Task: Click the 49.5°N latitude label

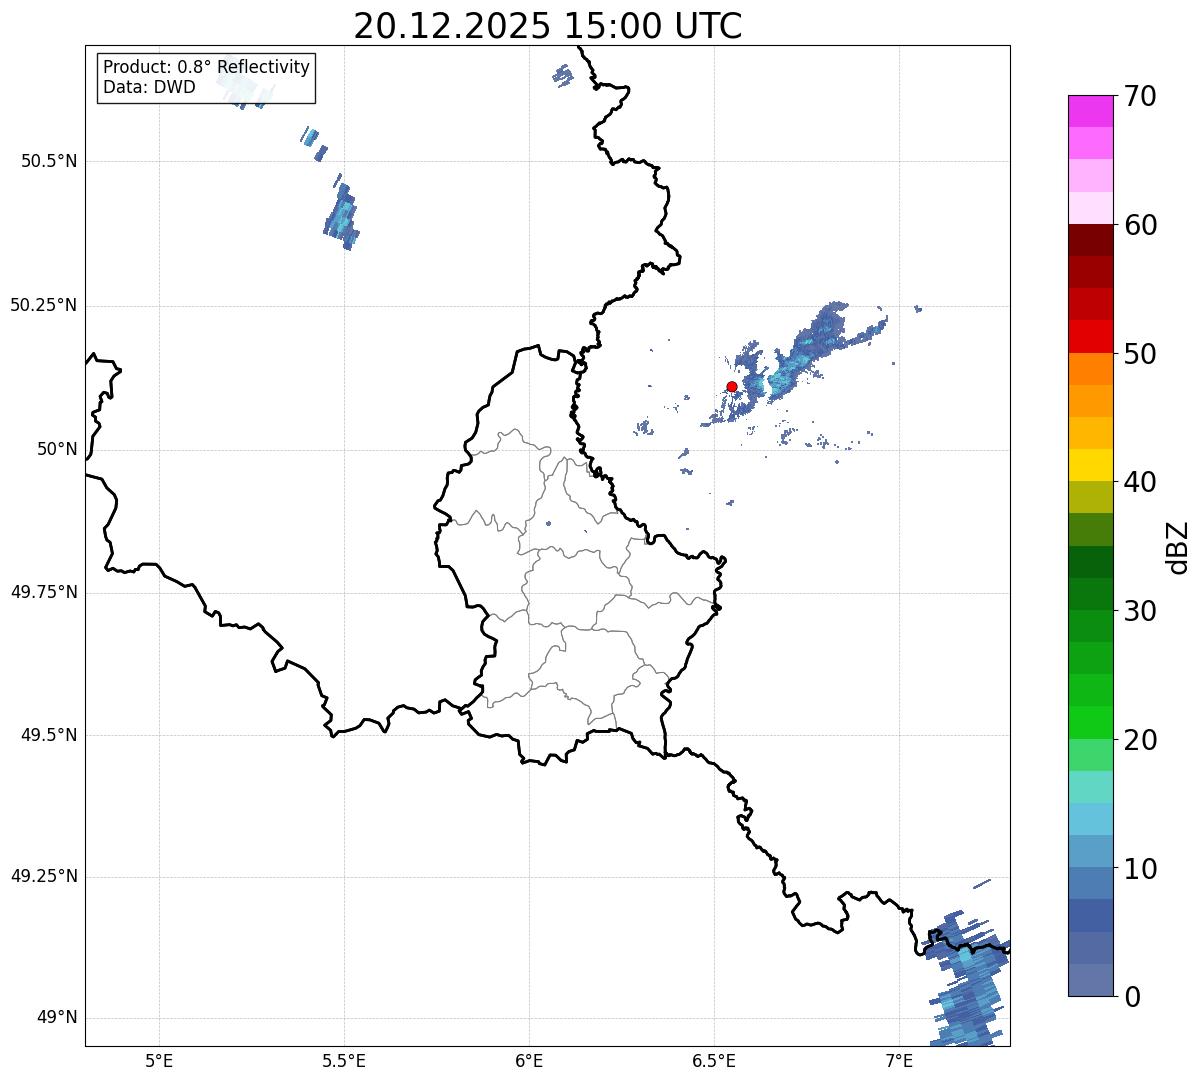Action: (x=49, y=735)
